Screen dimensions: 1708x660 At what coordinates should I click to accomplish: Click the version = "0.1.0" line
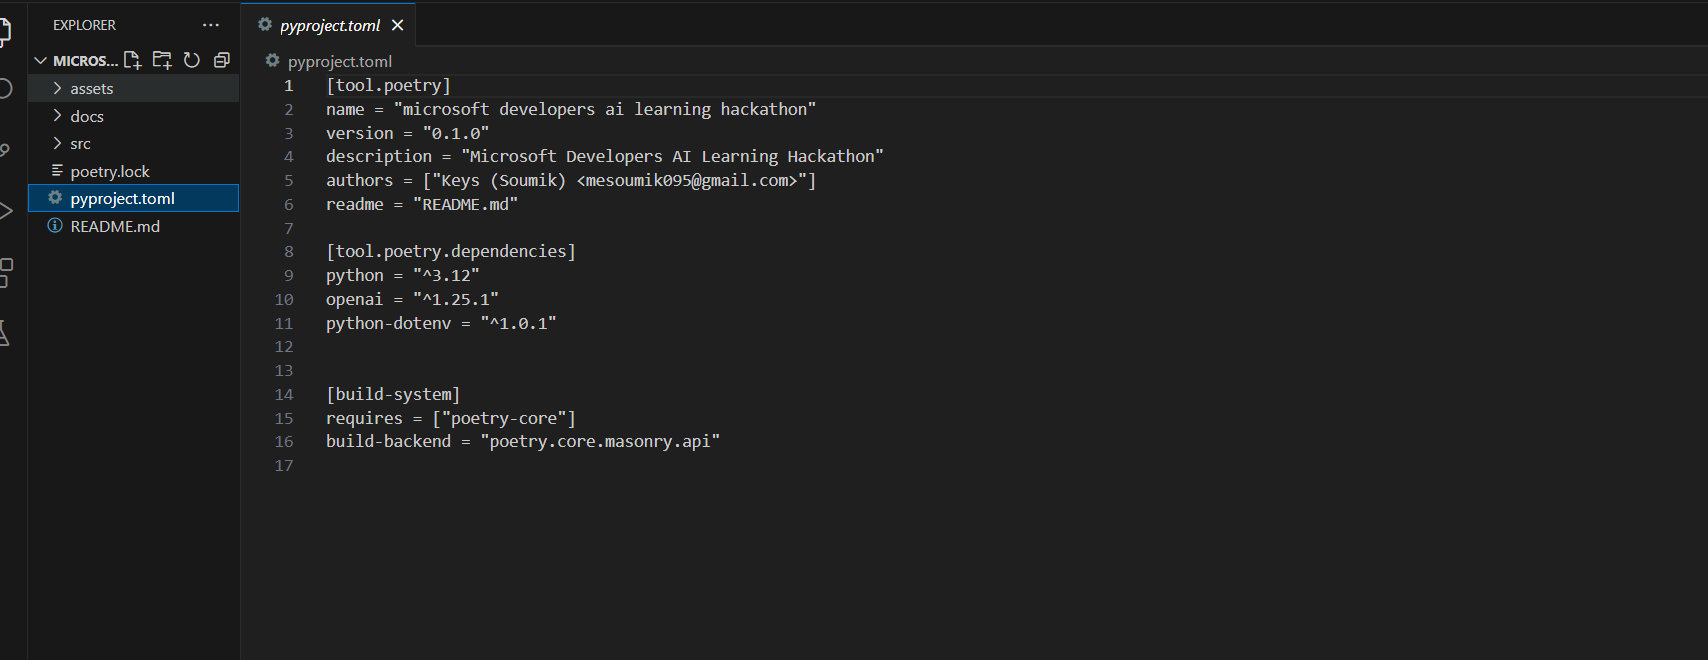(407, 133)
